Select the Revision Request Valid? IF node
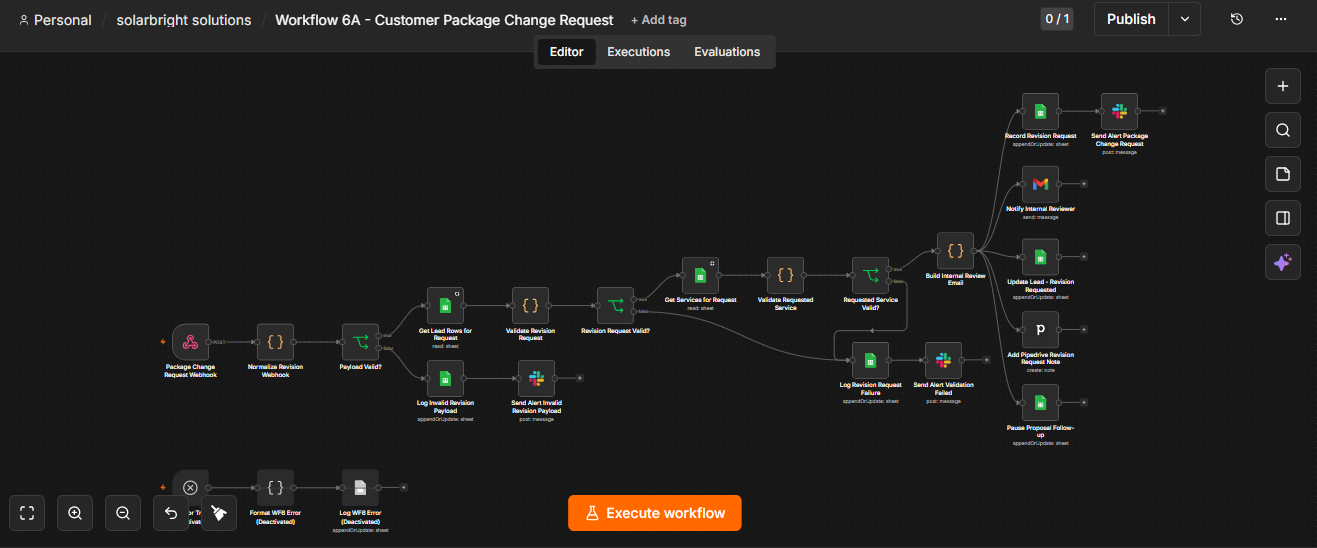 [615, 305]
